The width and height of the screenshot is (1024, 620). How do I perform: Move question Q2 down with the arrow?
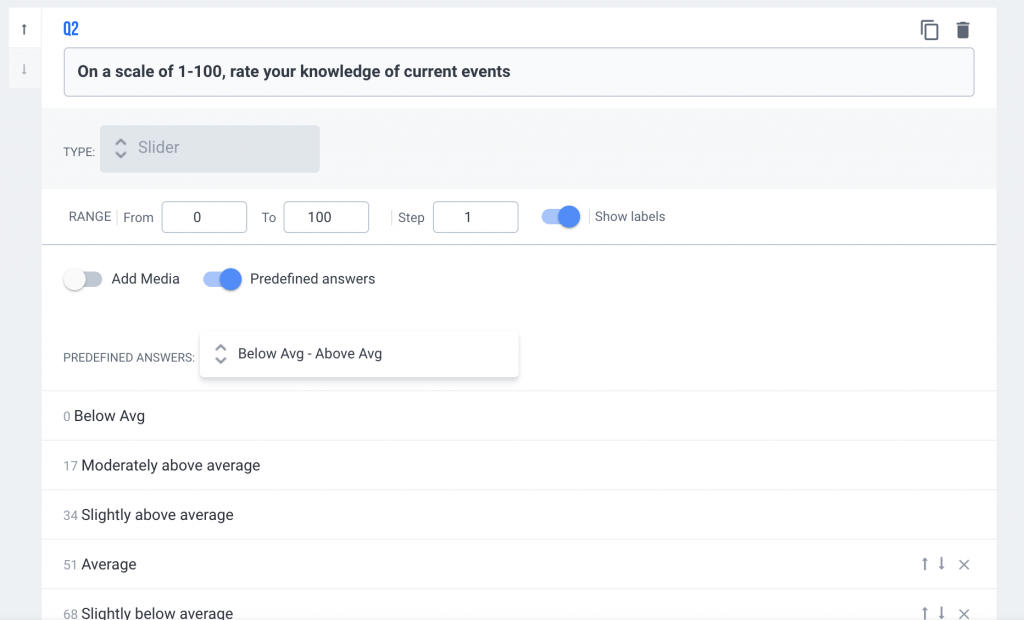click(24, 69)
